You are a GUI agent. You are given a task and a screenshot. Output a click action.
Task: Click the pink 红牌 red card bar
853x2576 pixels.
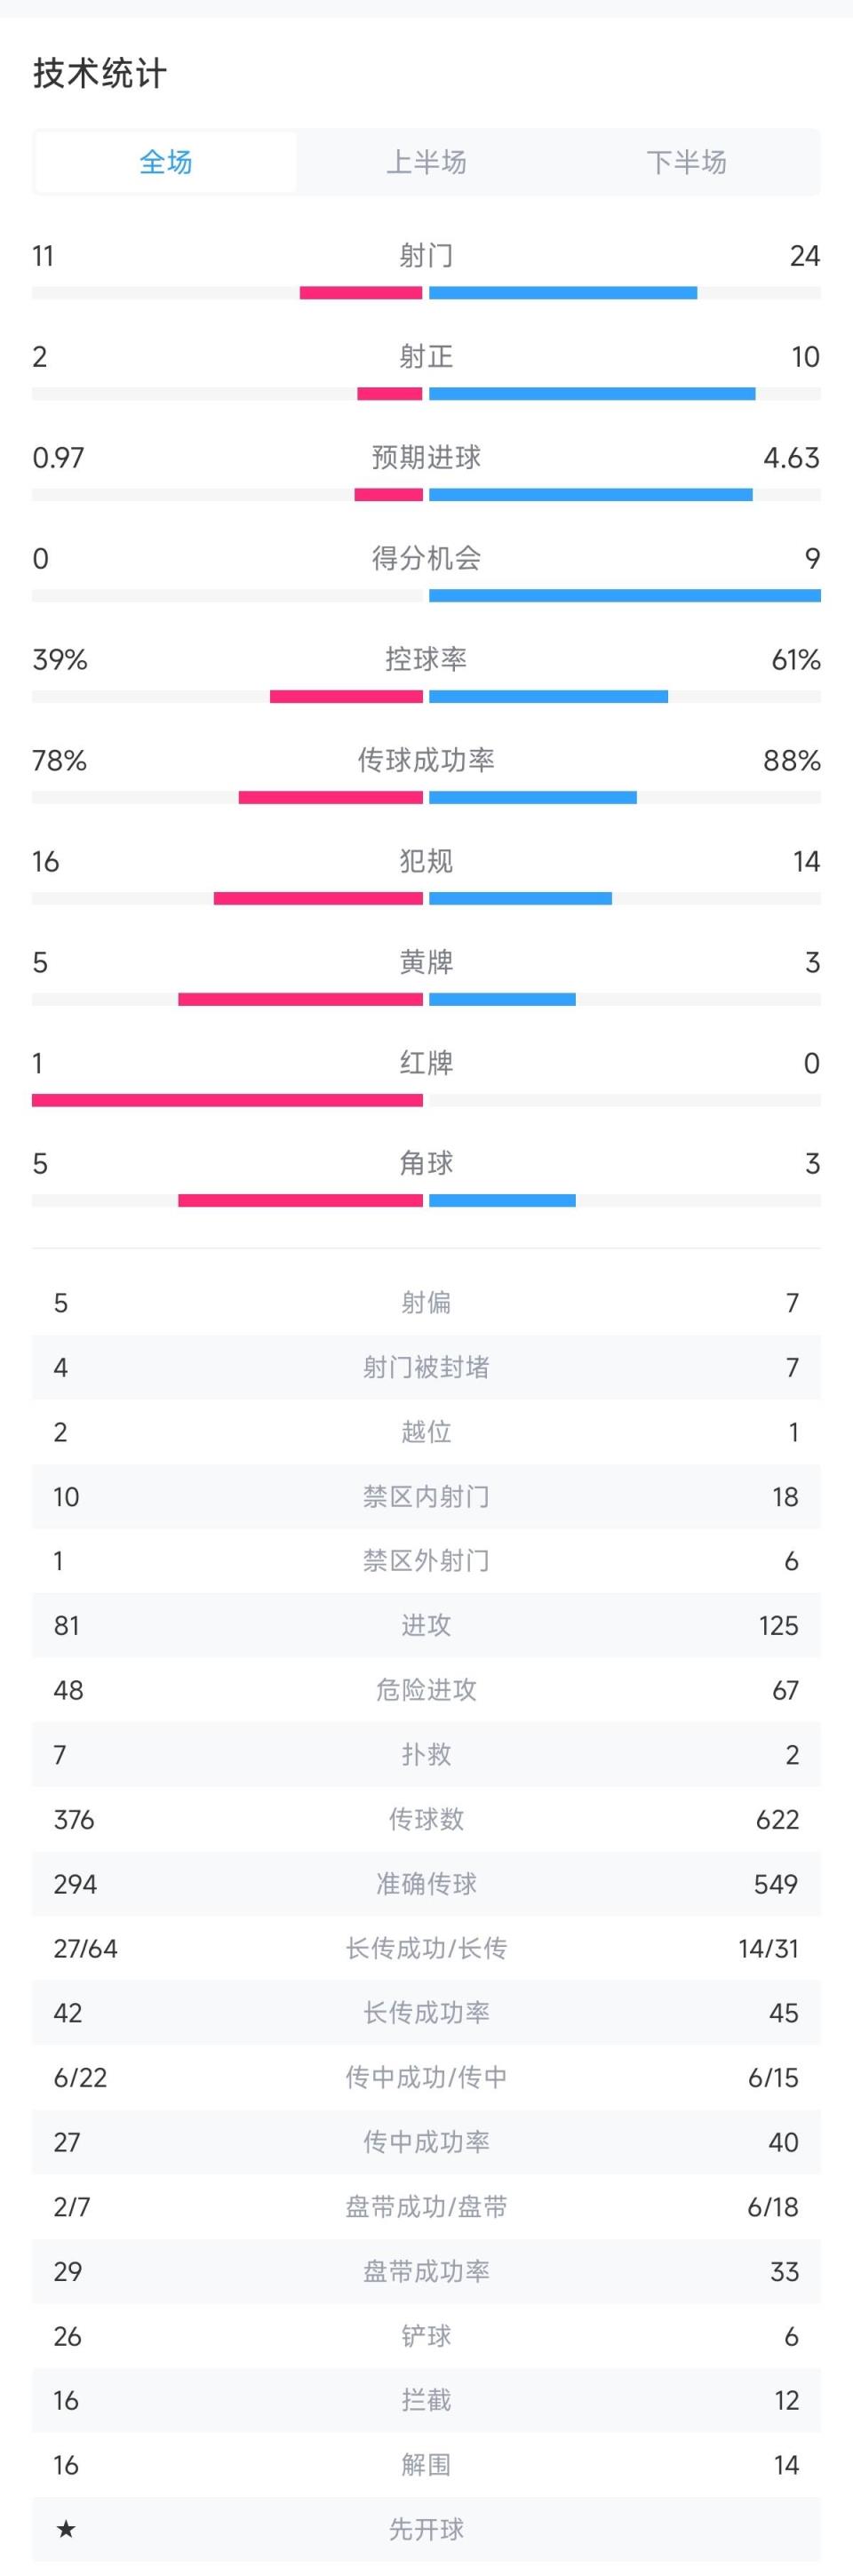click(x=227, y=1100)
